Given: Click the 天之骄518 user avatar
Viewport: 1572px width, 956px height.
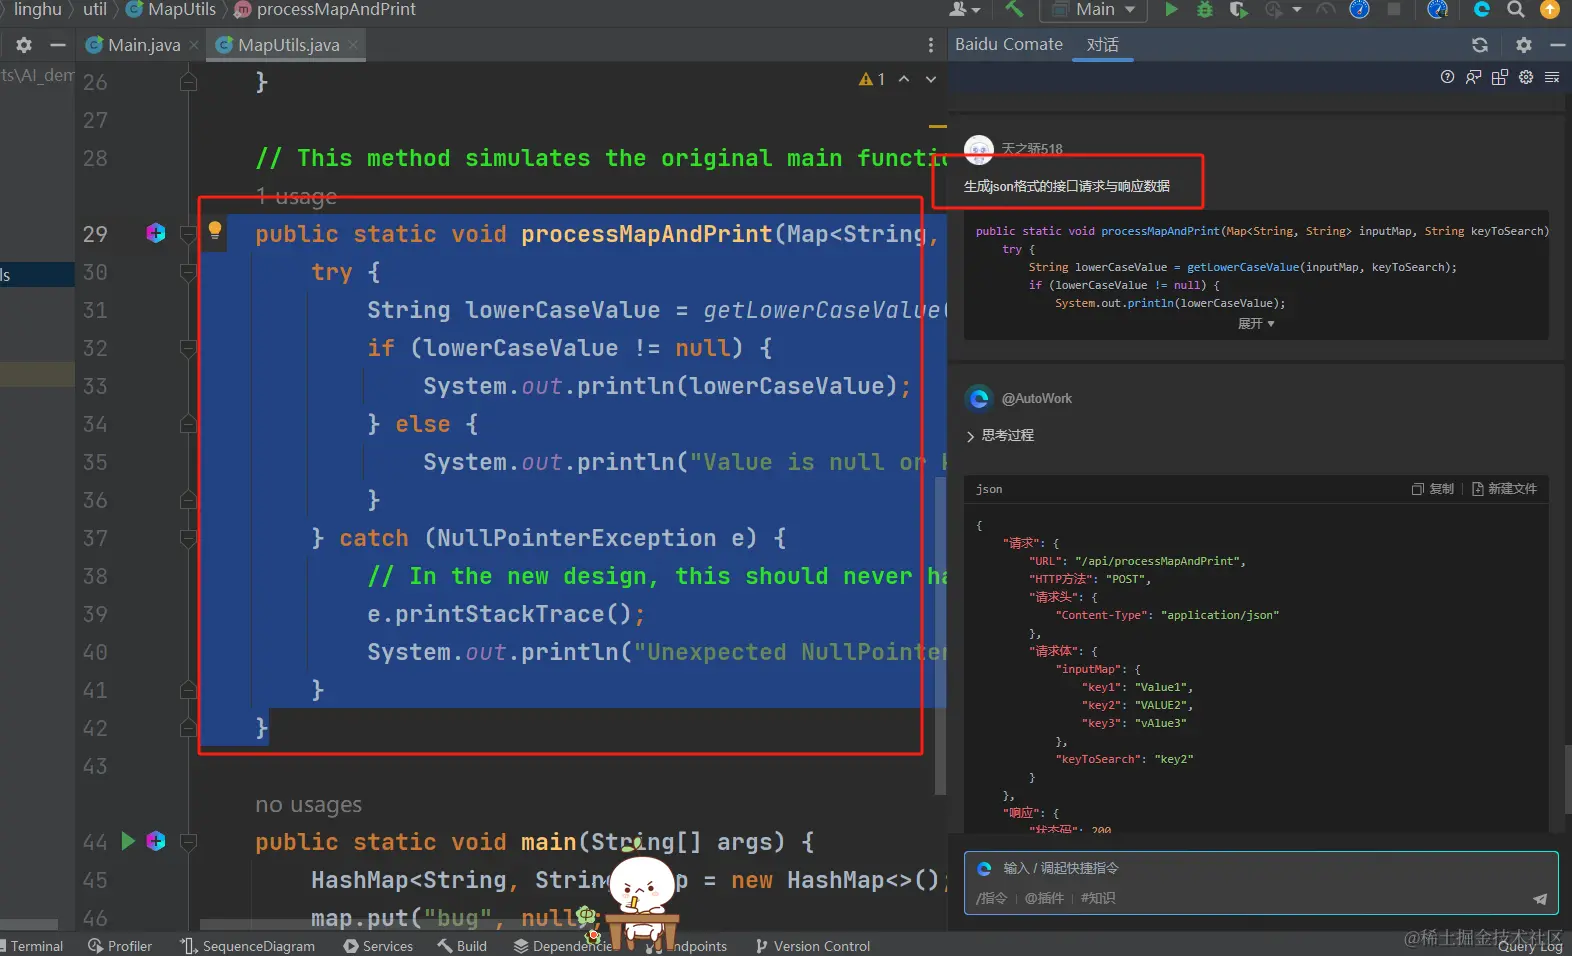Looking at the screenshot, I should 979,150.
